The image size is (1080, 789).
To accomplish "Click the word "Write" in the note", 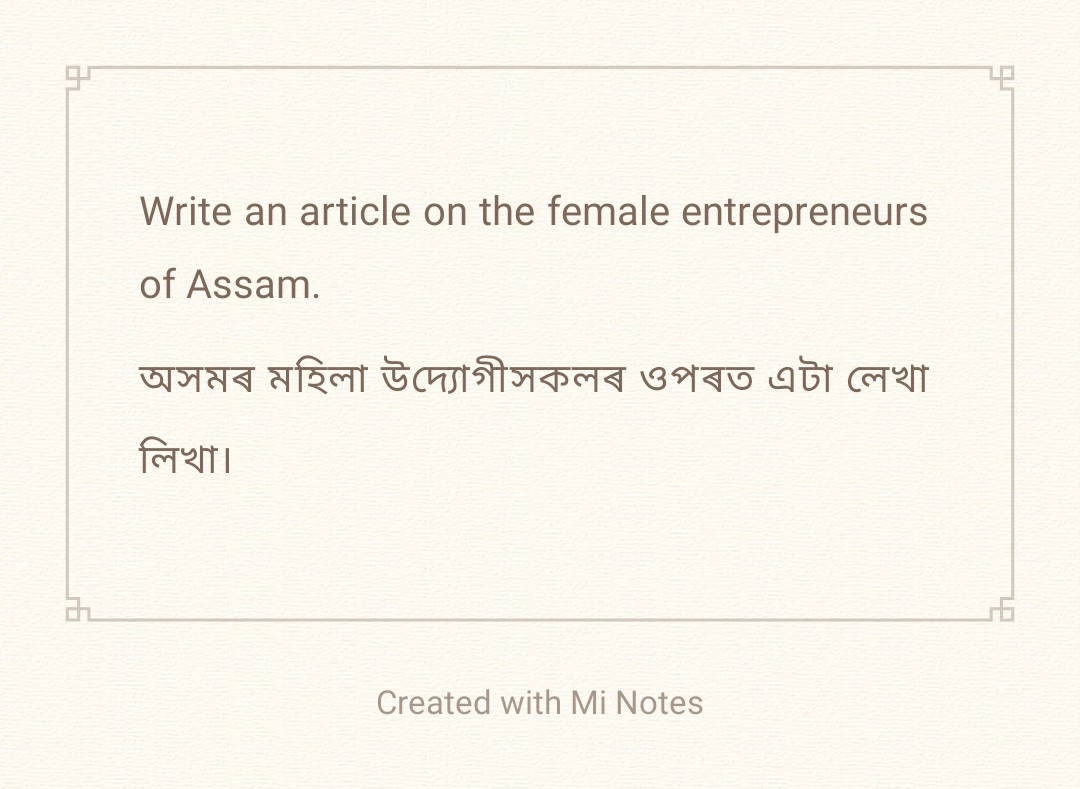I will 186,212.
